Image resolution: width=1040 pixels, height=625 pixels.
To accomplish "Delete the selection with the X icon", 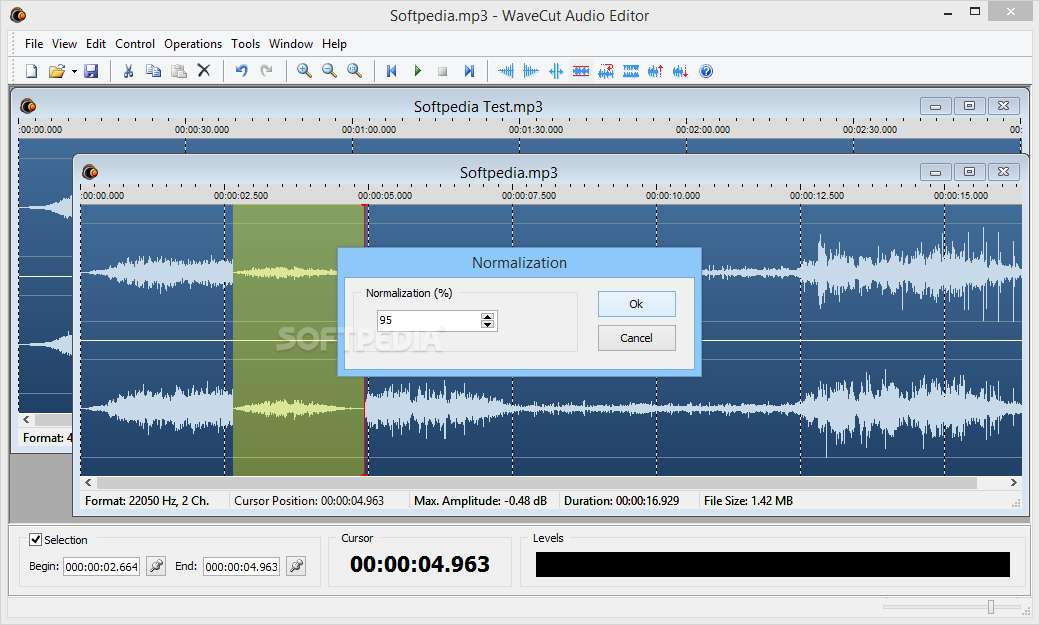I will (204, 70).
